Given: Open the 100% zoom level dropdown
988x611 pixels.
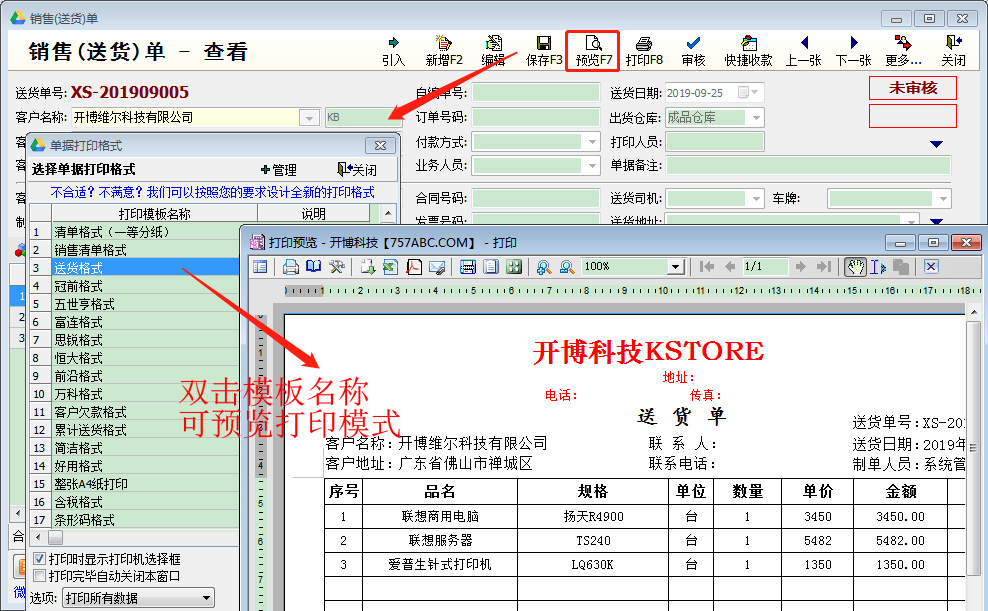Looking at the screenshot, I should tap(675, 266).
